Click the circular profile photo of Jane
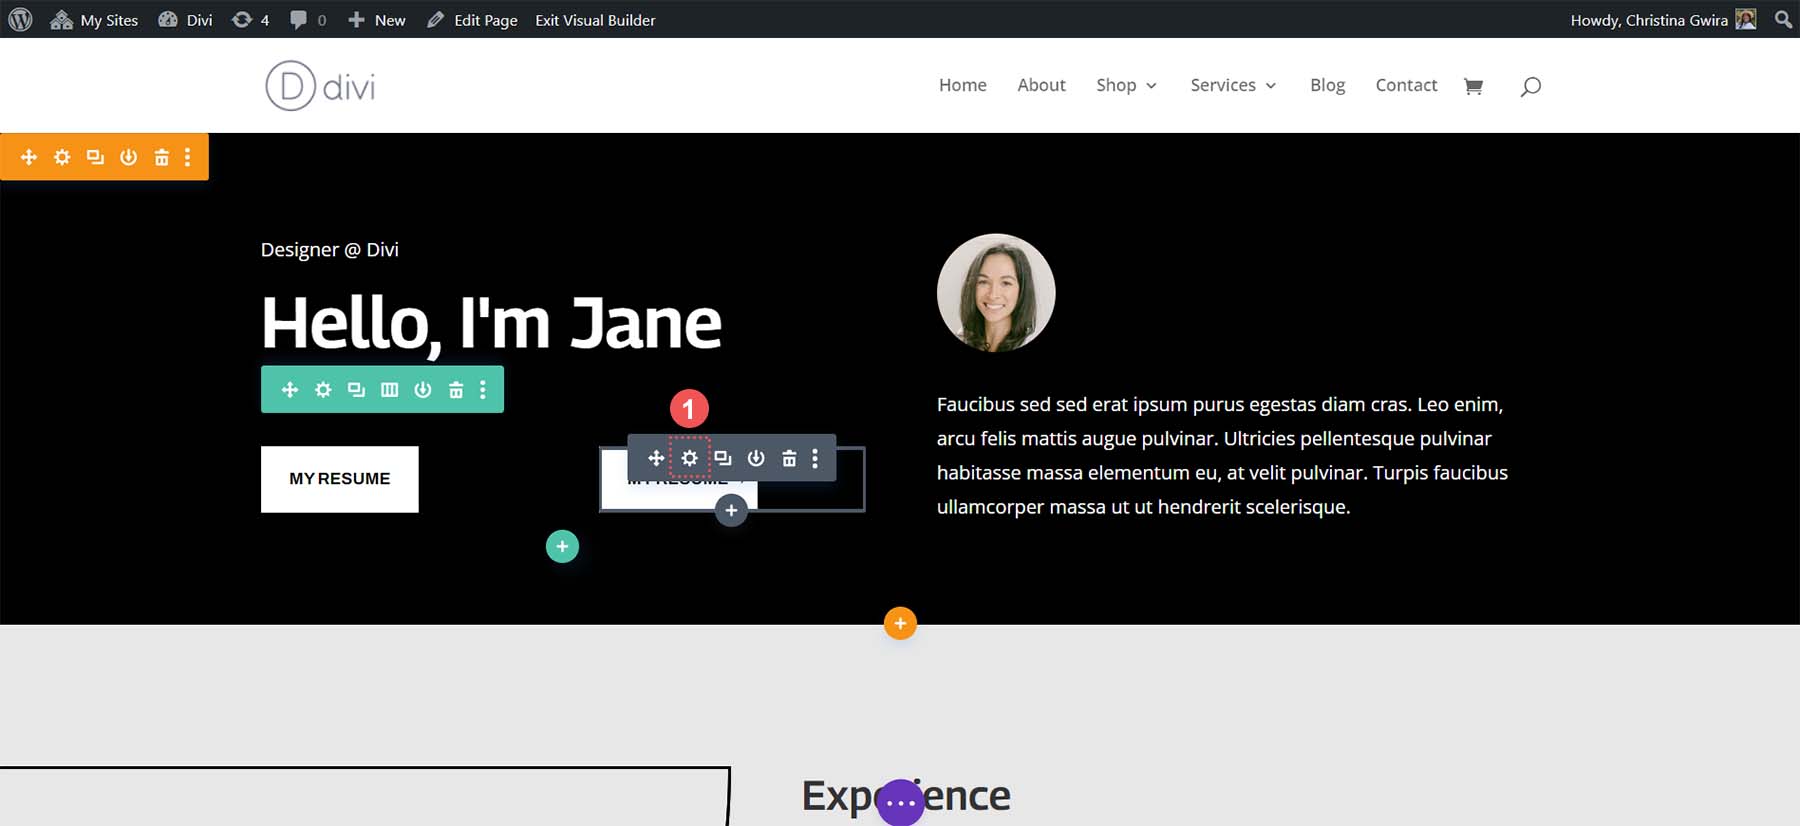The image size is (1800, 826). (996, 293)
